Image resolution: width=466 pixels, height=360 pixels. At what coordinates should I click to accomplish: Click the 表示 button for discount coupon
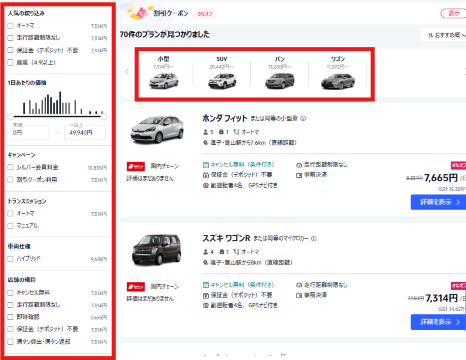pyautogui.click(x=454, y=13)
